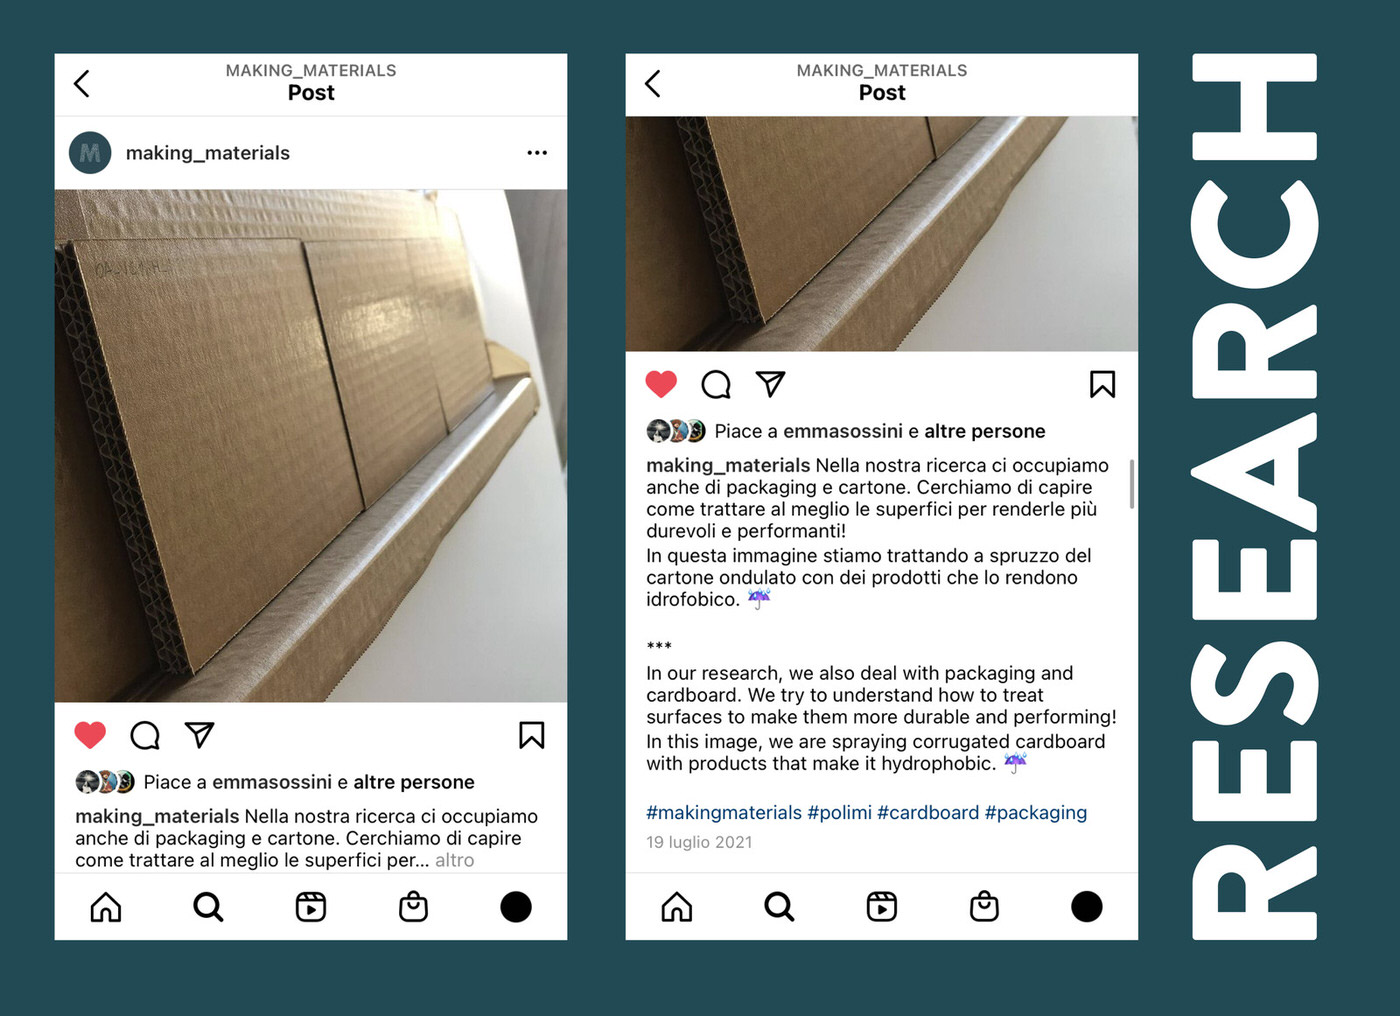The image size is (1400, 1016).
Task: Bookmark the left post
Action: coord(532,735)
